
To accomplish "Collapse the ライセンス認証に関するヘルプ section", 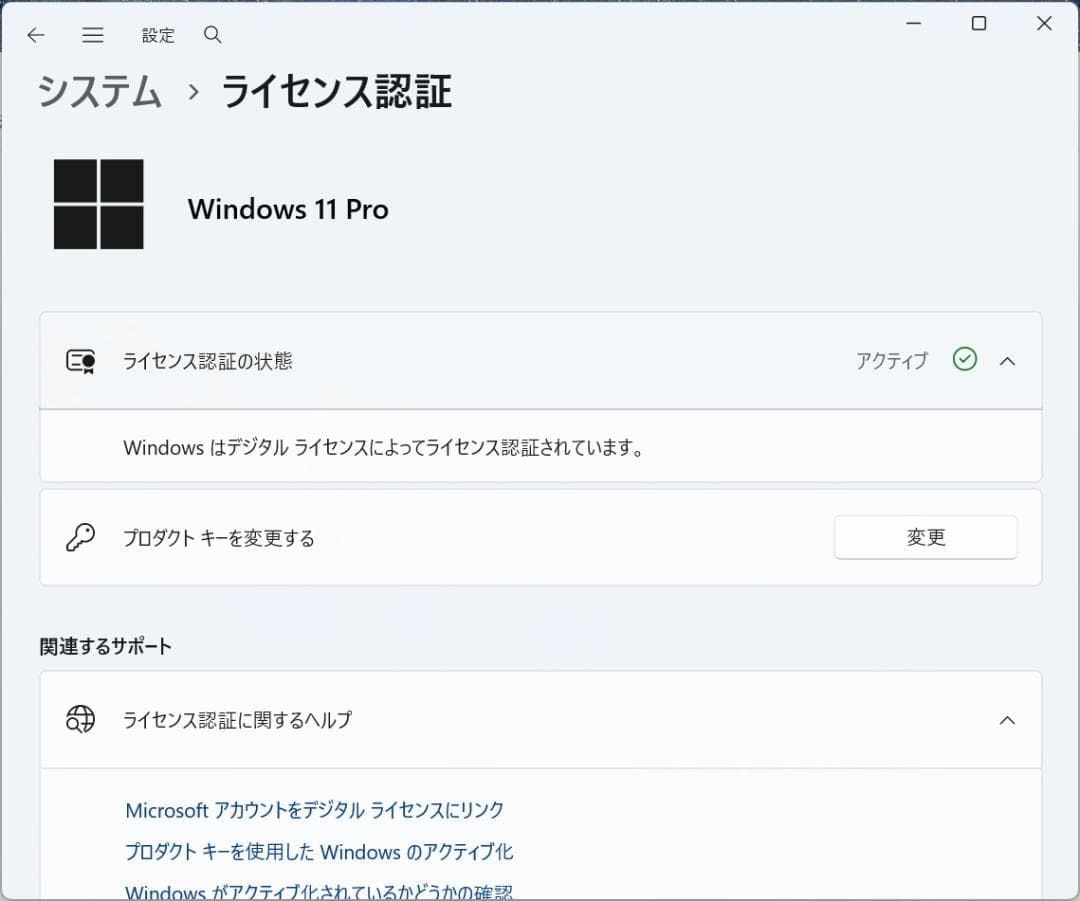I will point(1008,720).
